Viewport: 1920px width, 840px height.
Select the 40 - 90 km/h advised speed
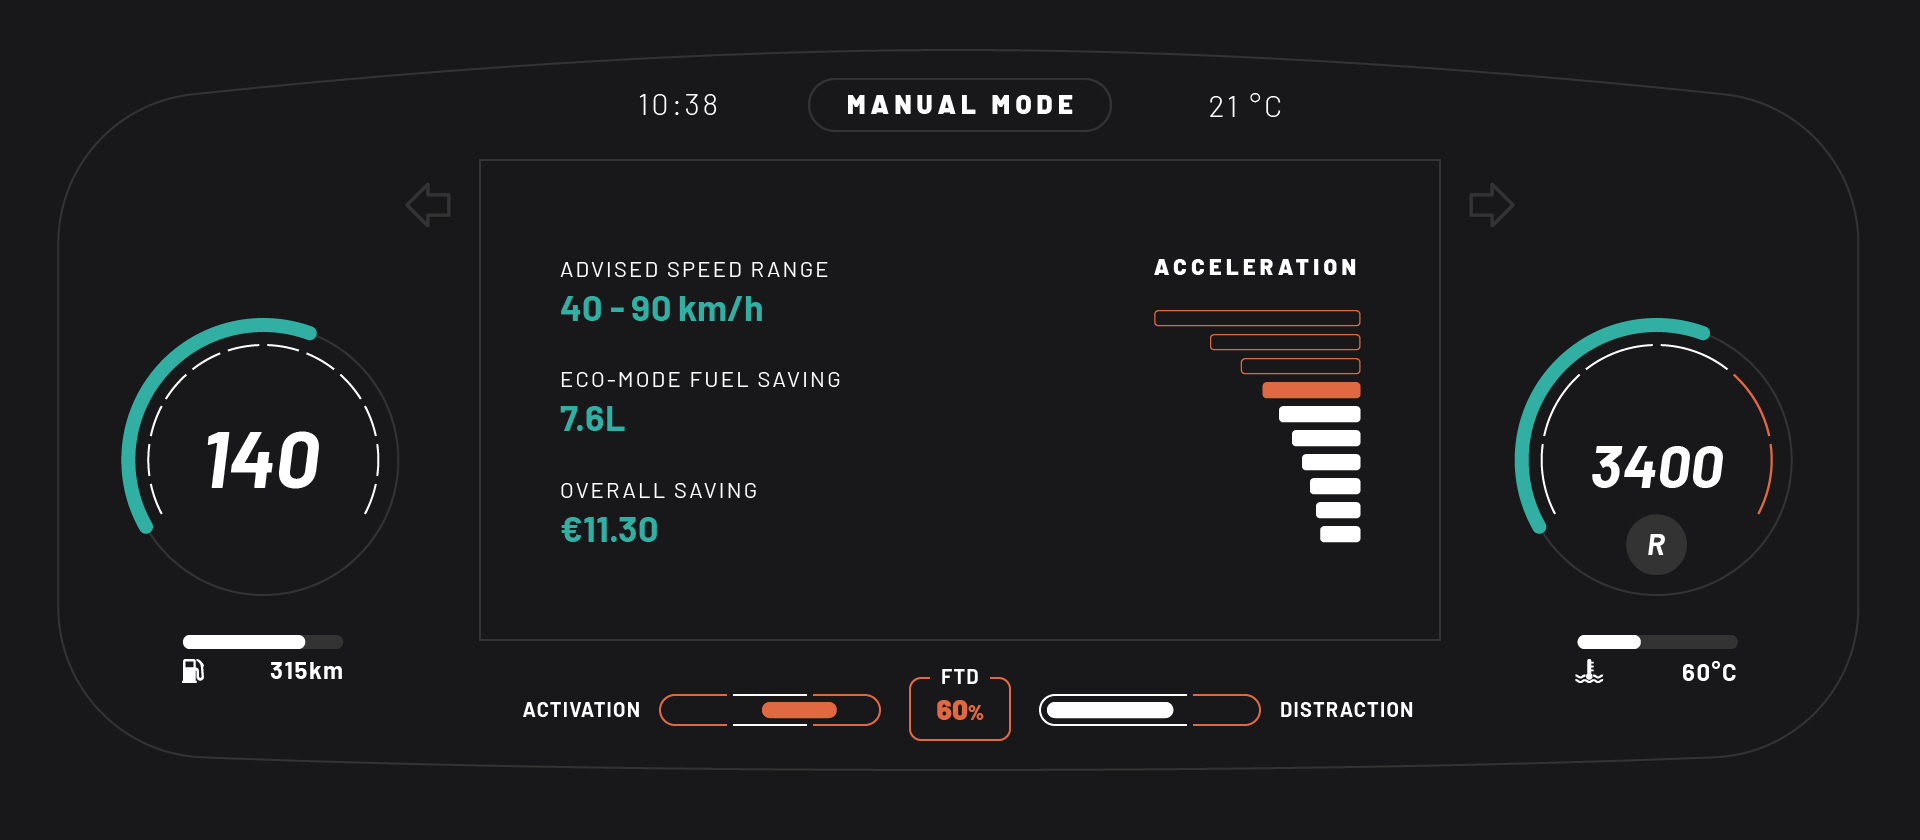tap(661, 309)
